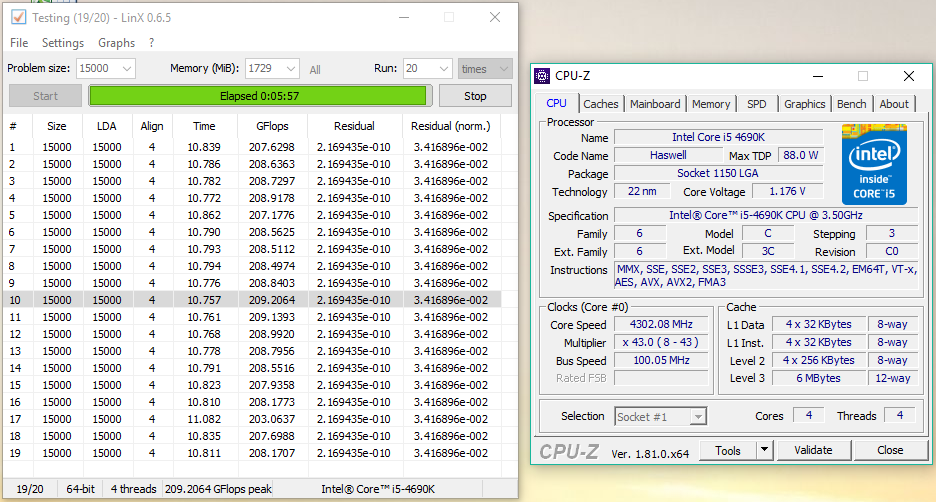Click the Validate button
This screenshot has height=502, width=936.
click(813, 450)
